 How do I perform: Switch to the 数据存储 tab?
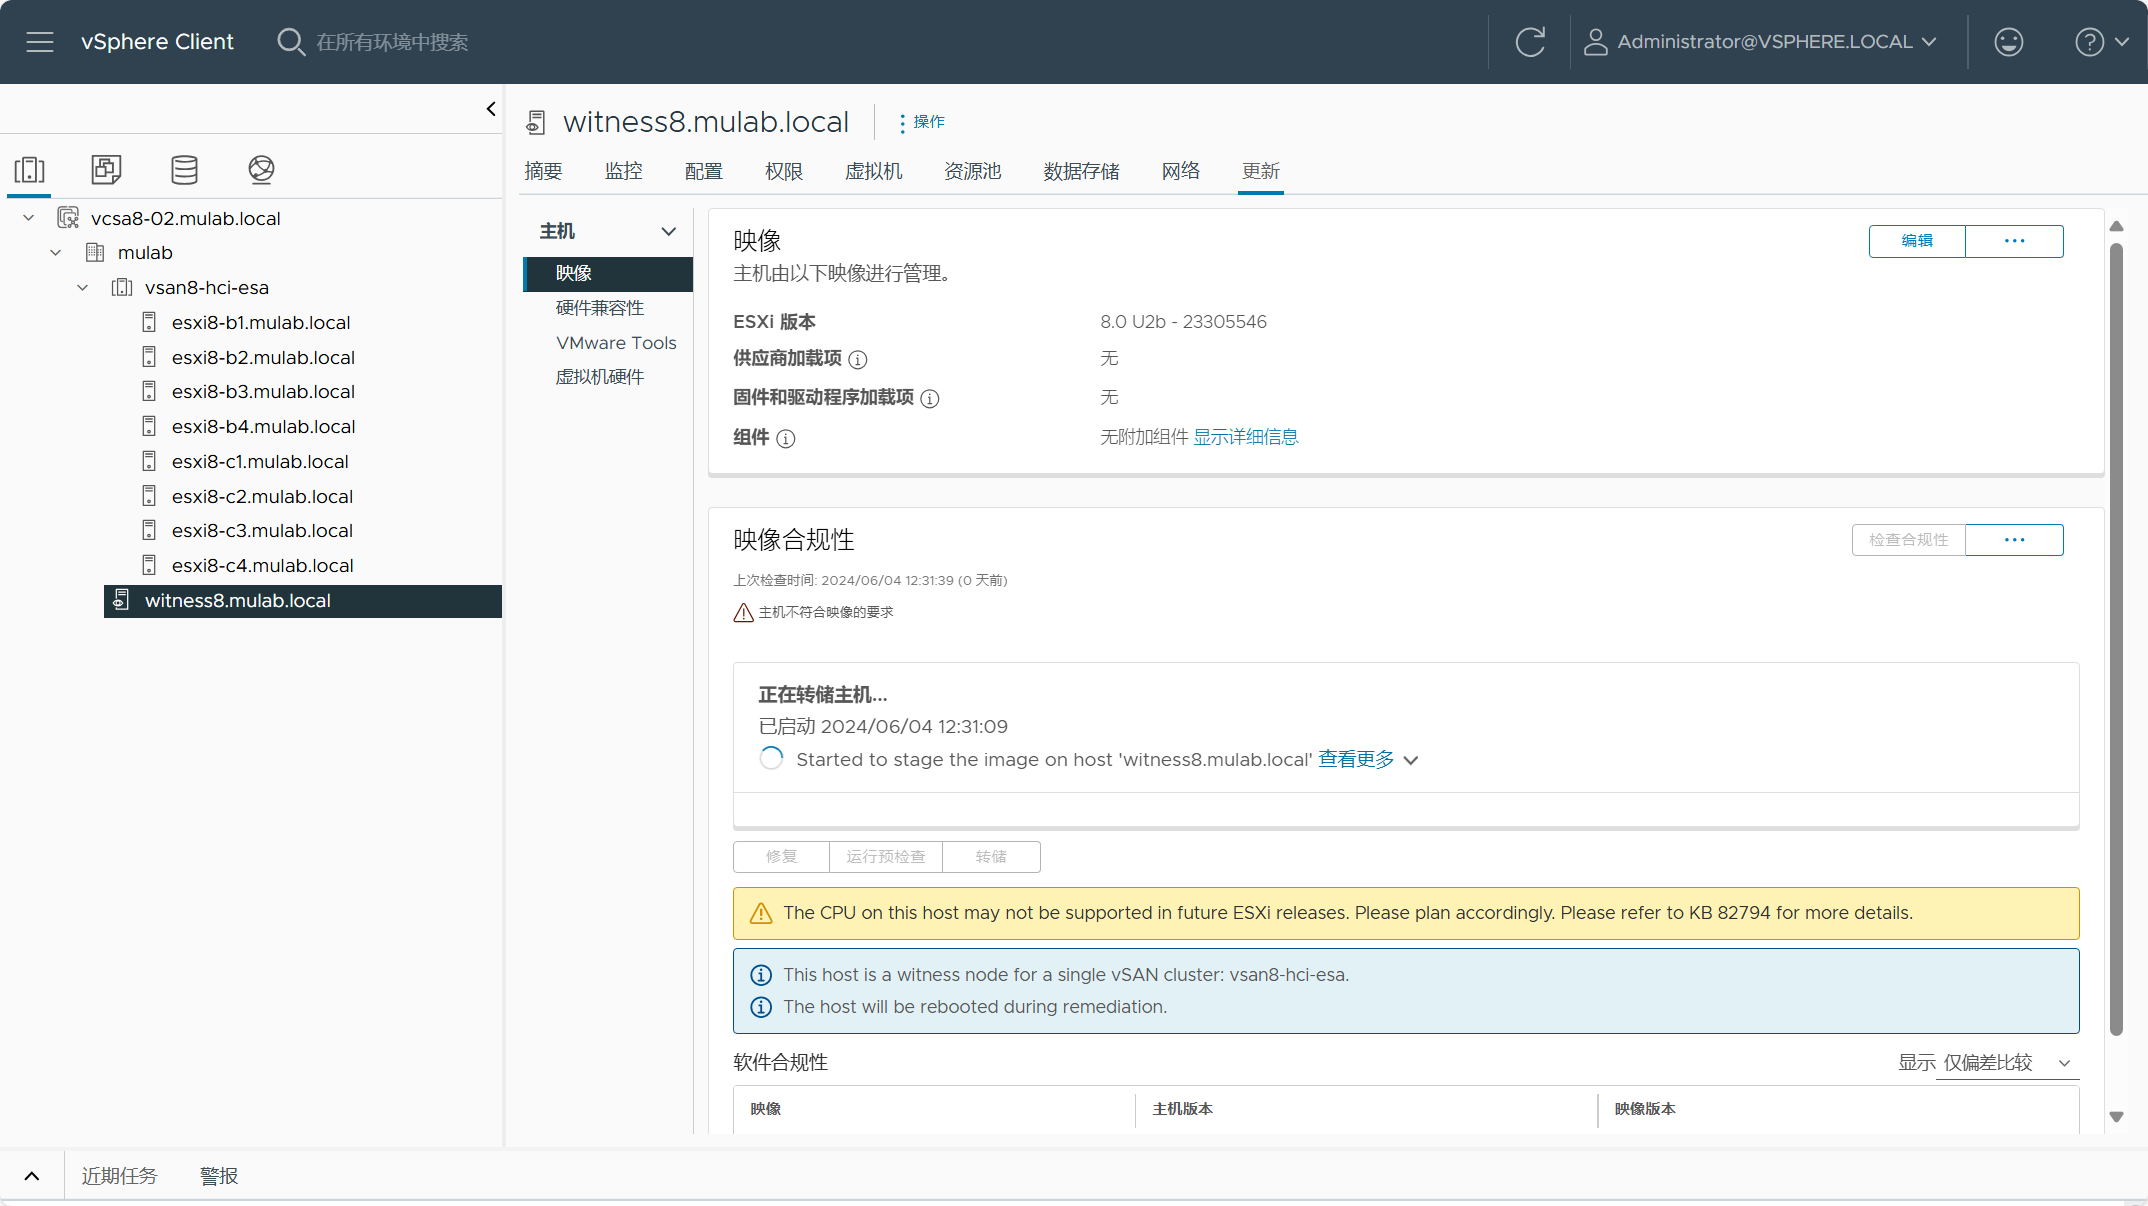(1081, 171)
